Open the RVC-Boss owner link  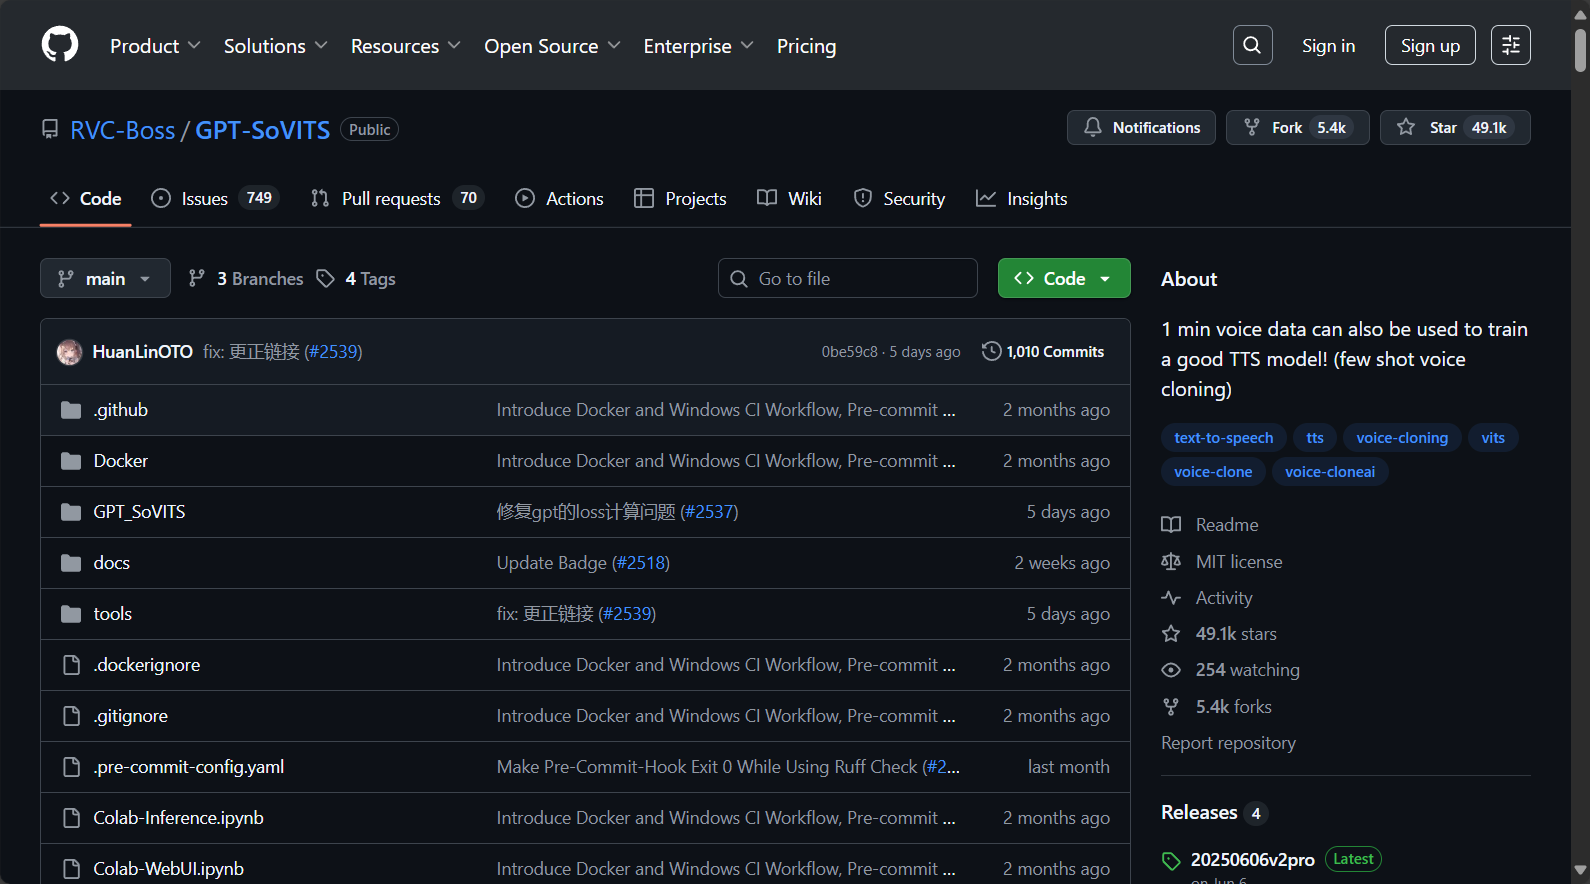(123, 130)
